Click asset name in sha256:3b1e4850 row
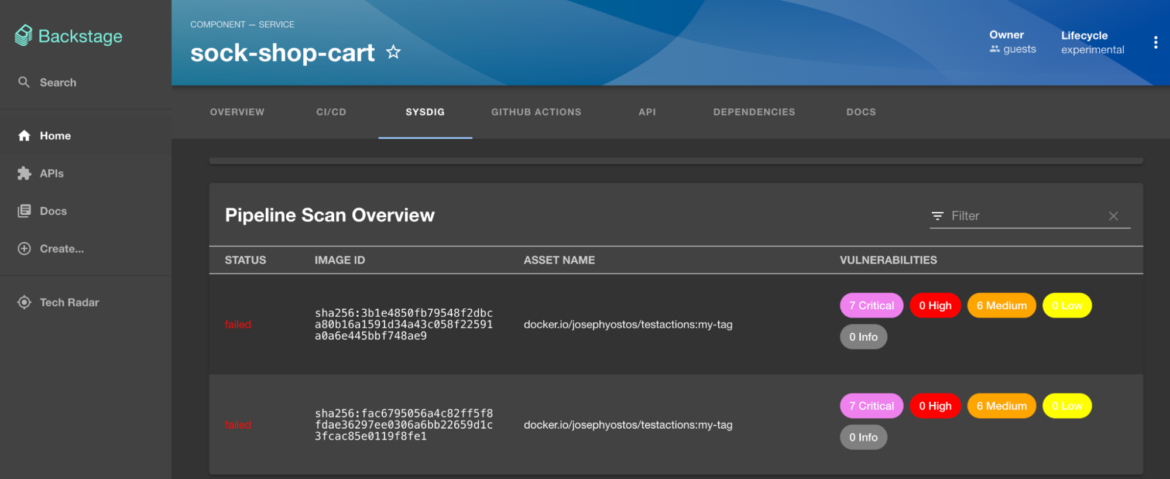 pyautogui.click(x=628, y=325)
